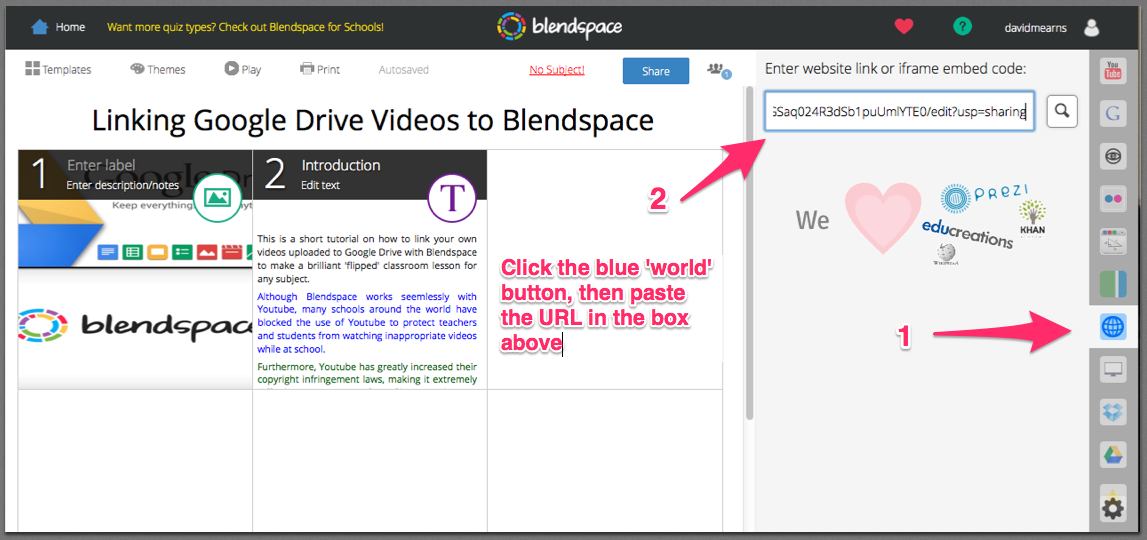This screenshot has width=1147, height=540.
Task: Click the blendspace logo in header
Action: [560, 27]
